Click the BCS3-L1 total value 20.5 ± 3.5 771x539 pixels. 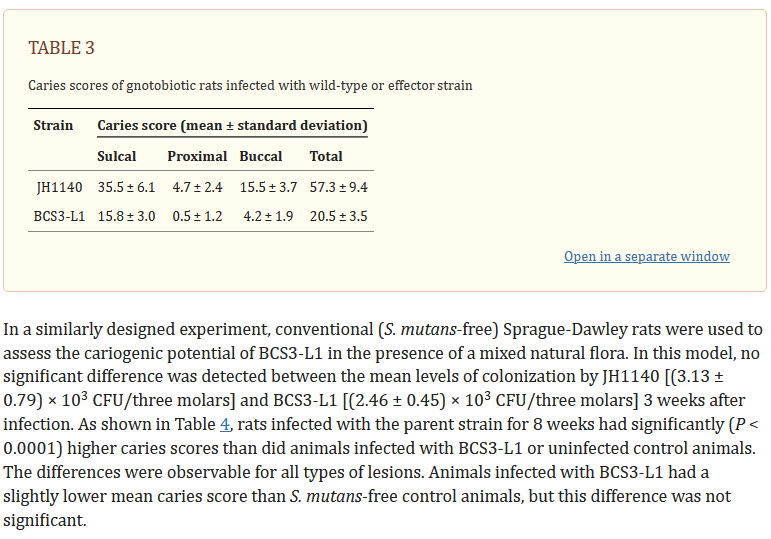pos(338,216)
